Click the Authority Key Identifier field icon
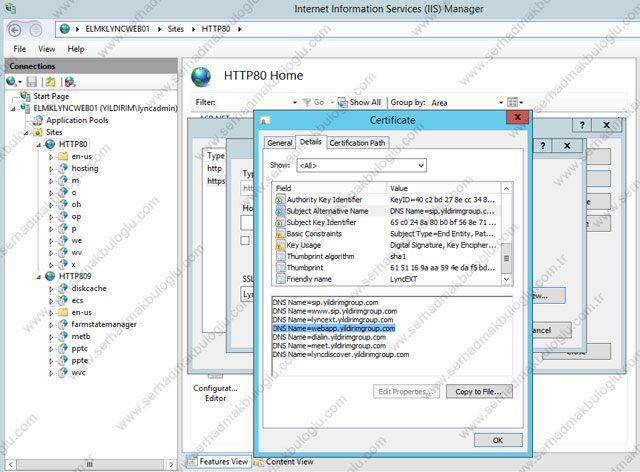The width and height of the screenshot is (640, 472). (280, 200)
